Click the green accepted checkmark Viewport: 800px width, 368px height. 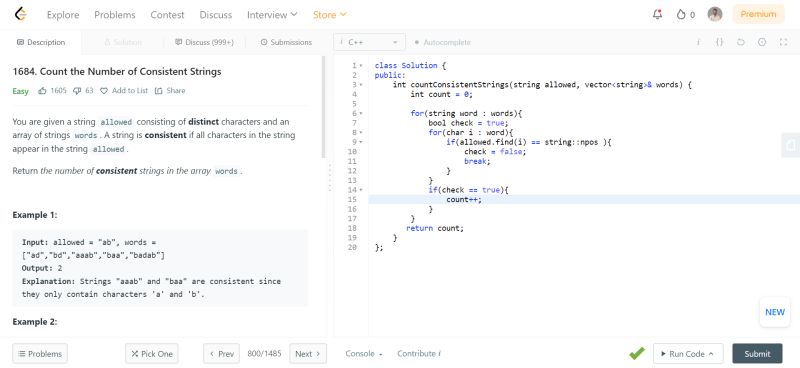637,353
